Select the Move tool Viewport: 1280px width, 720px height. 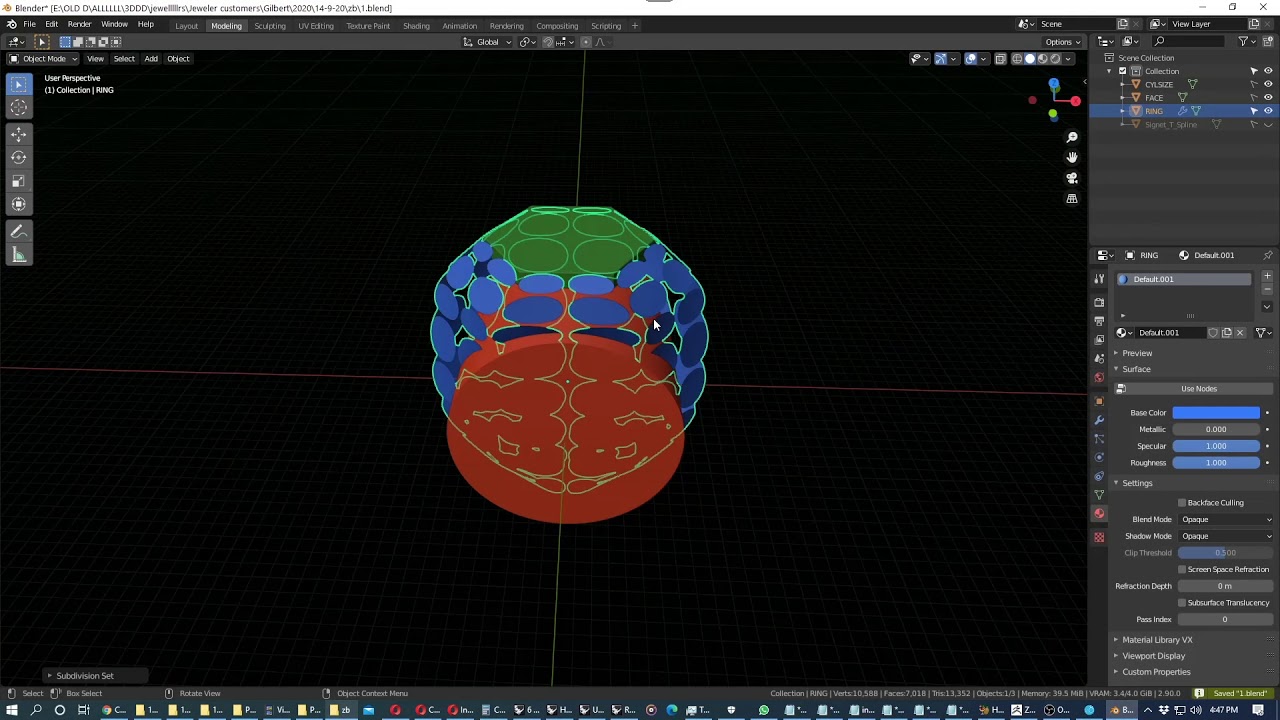click(19, 135)
